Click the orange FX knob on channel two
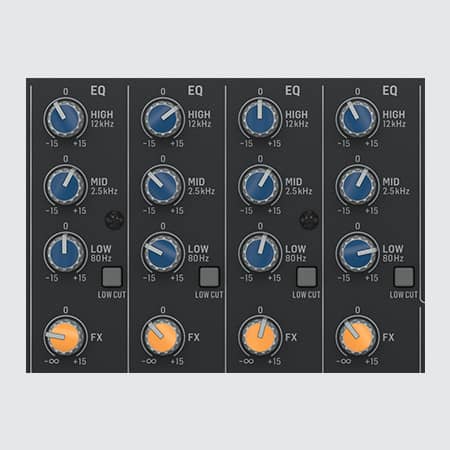Image resolution: width=450 pixels, height=450 pixels. coord(163,336)
